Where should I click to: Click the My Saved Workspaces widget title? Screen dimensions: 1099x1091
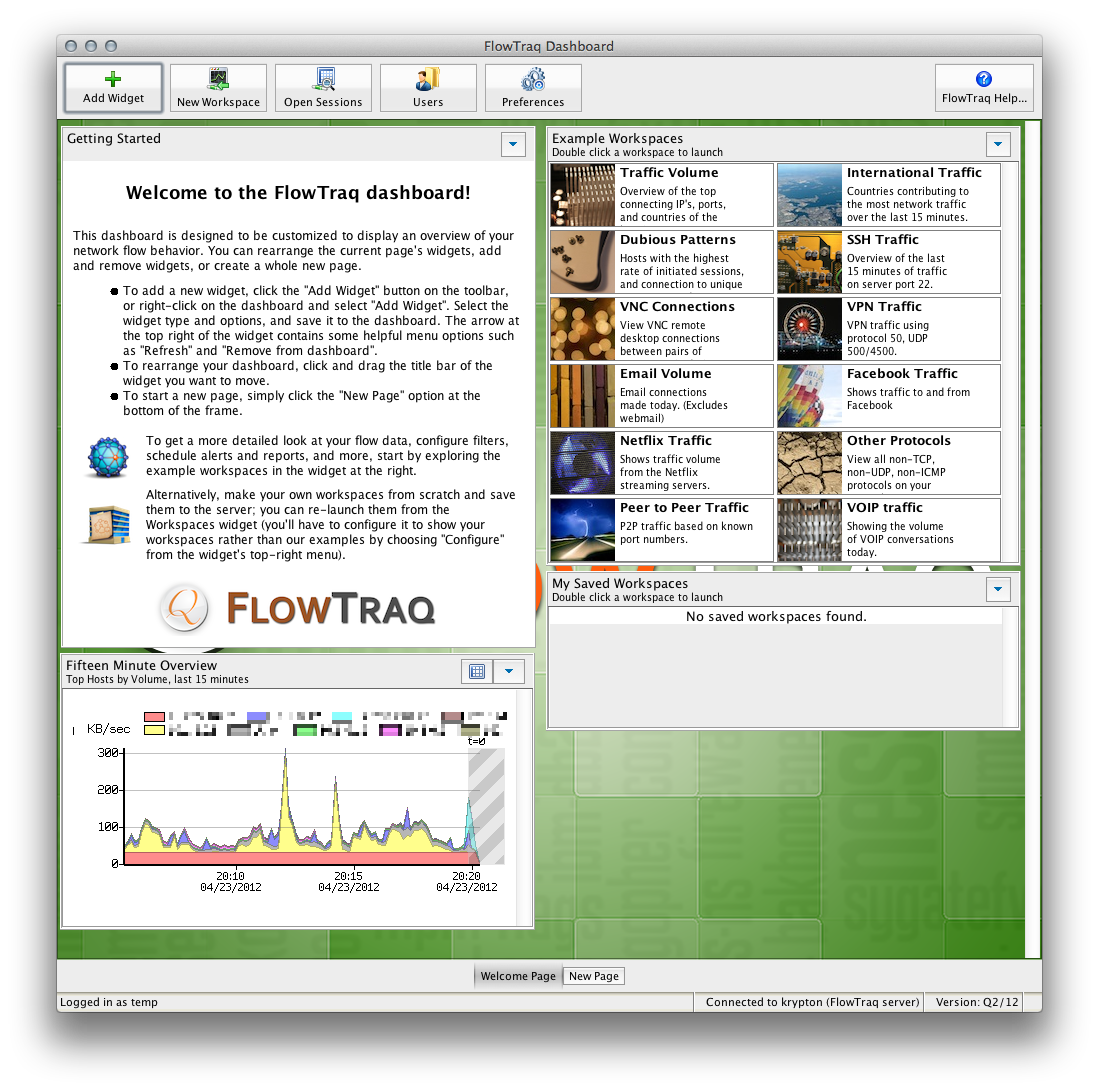620,584
